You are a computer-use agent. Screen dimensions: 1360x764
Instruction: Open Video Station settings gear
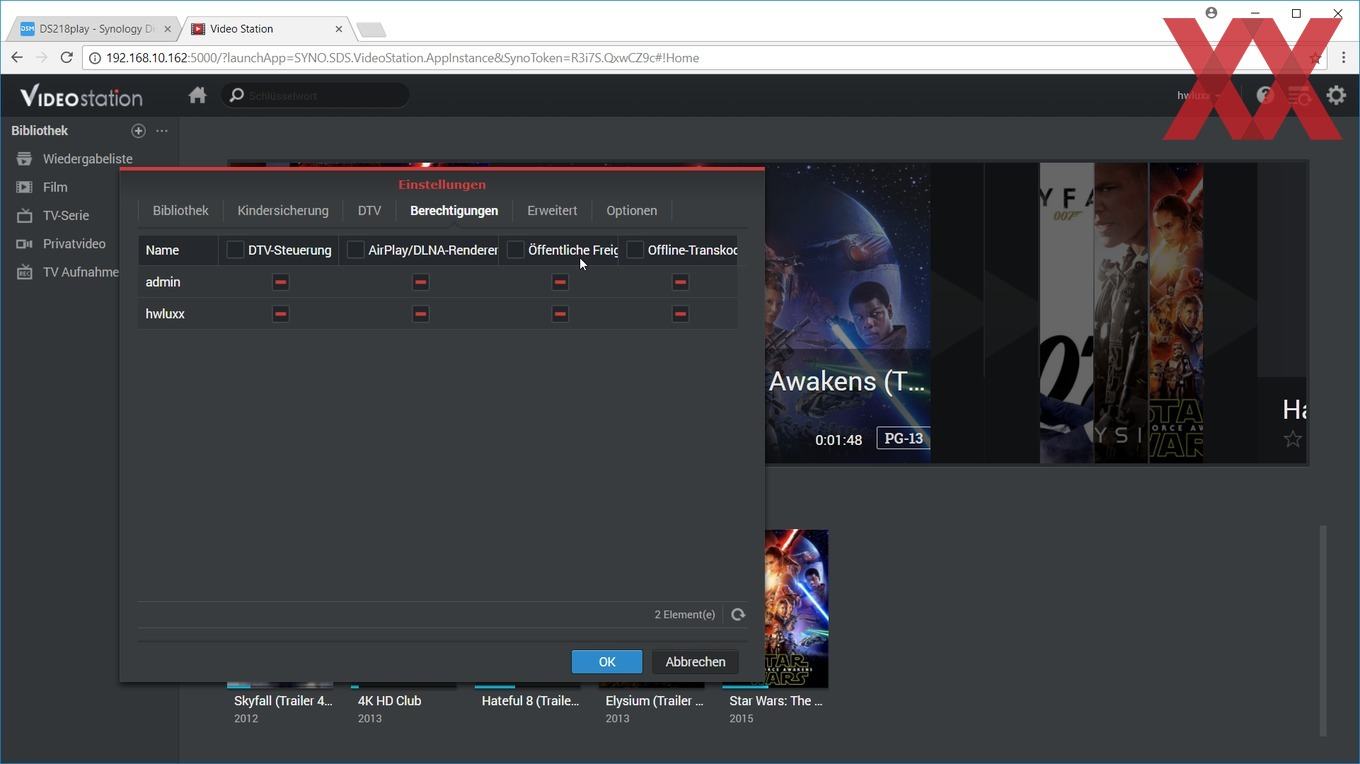(x=1336, y=95)
